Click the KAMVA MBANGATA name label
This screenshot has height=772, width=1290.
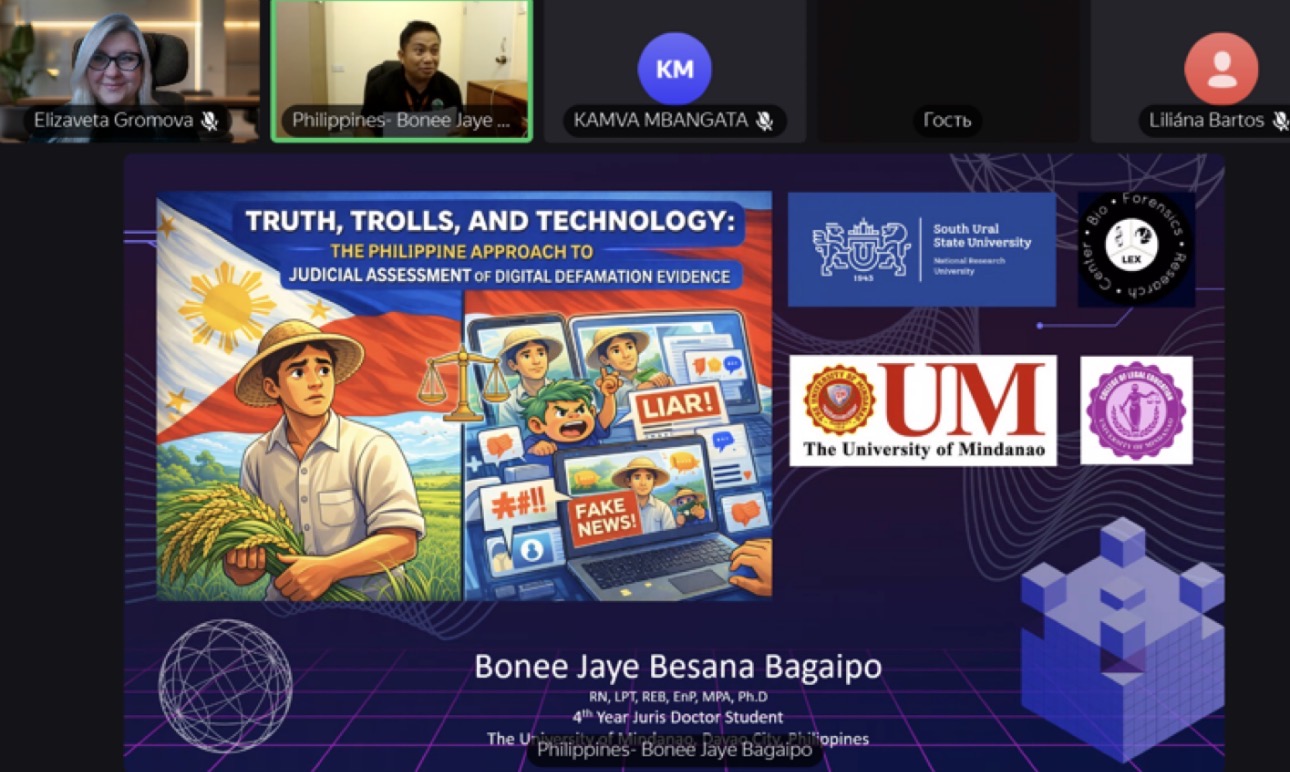[661, 121]
